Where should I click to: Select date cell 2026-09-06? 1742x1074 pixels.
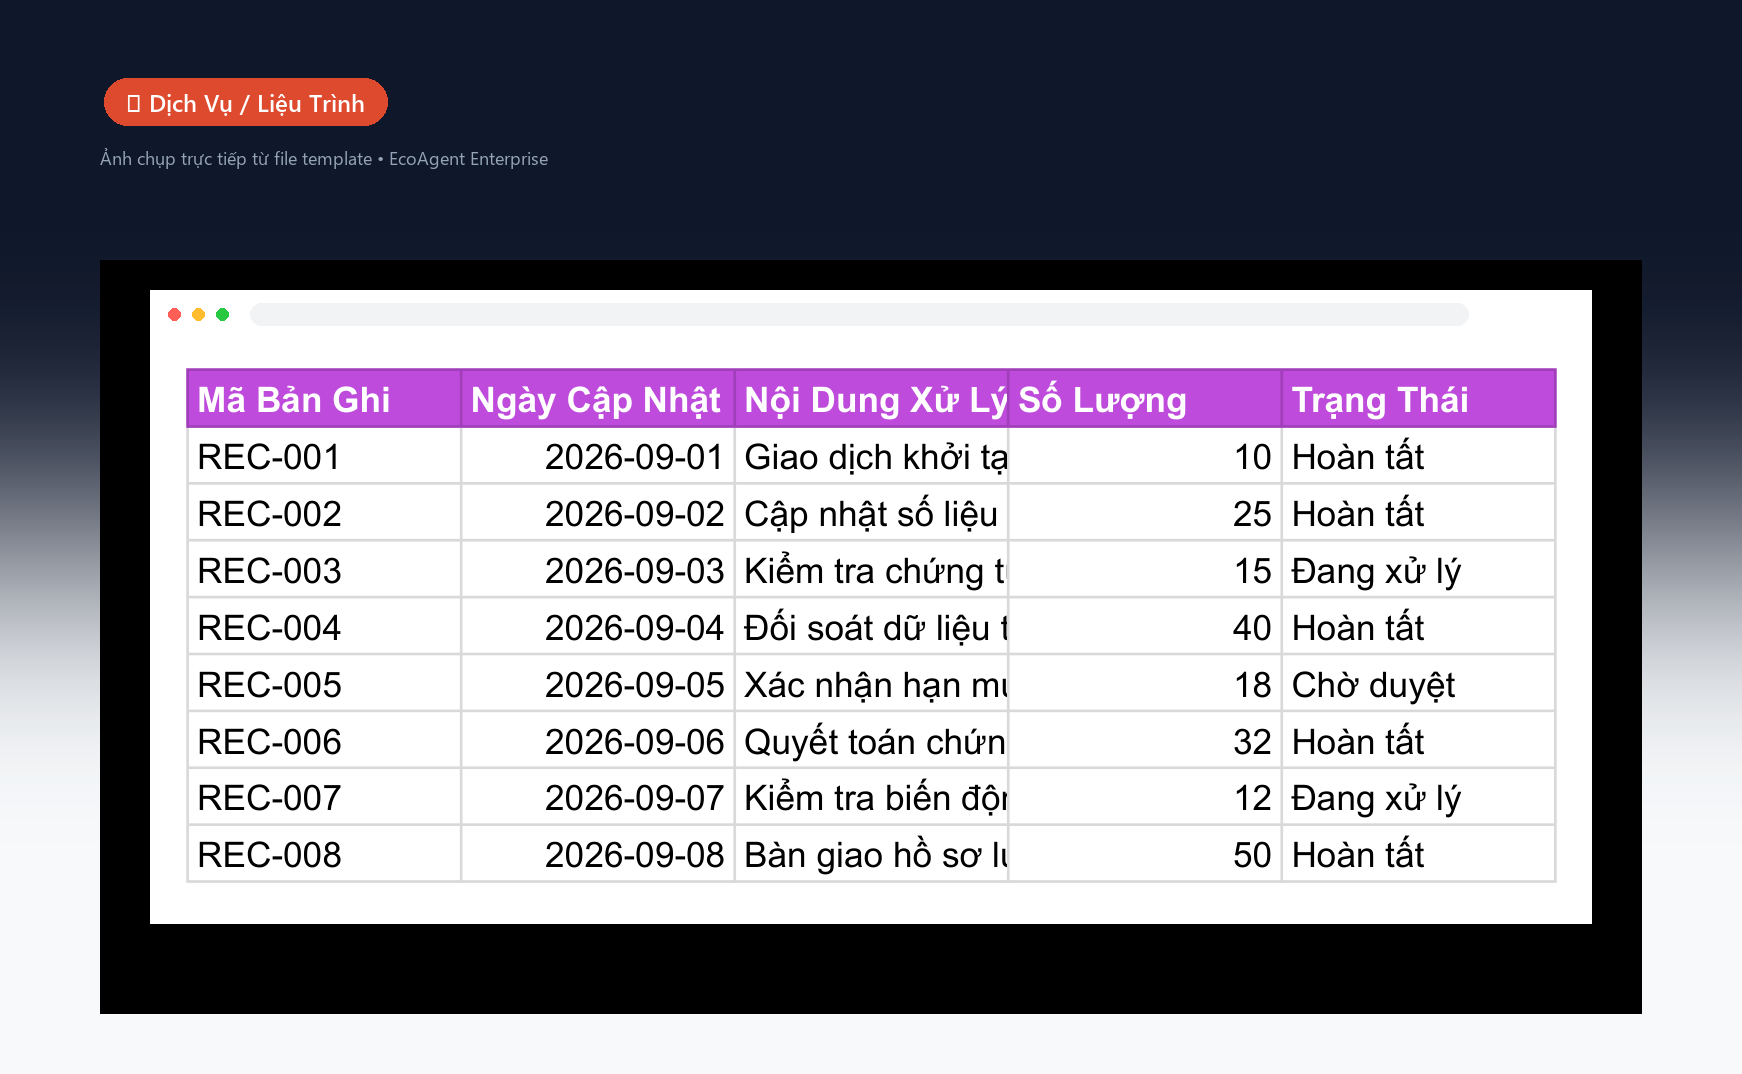point(598,741)
